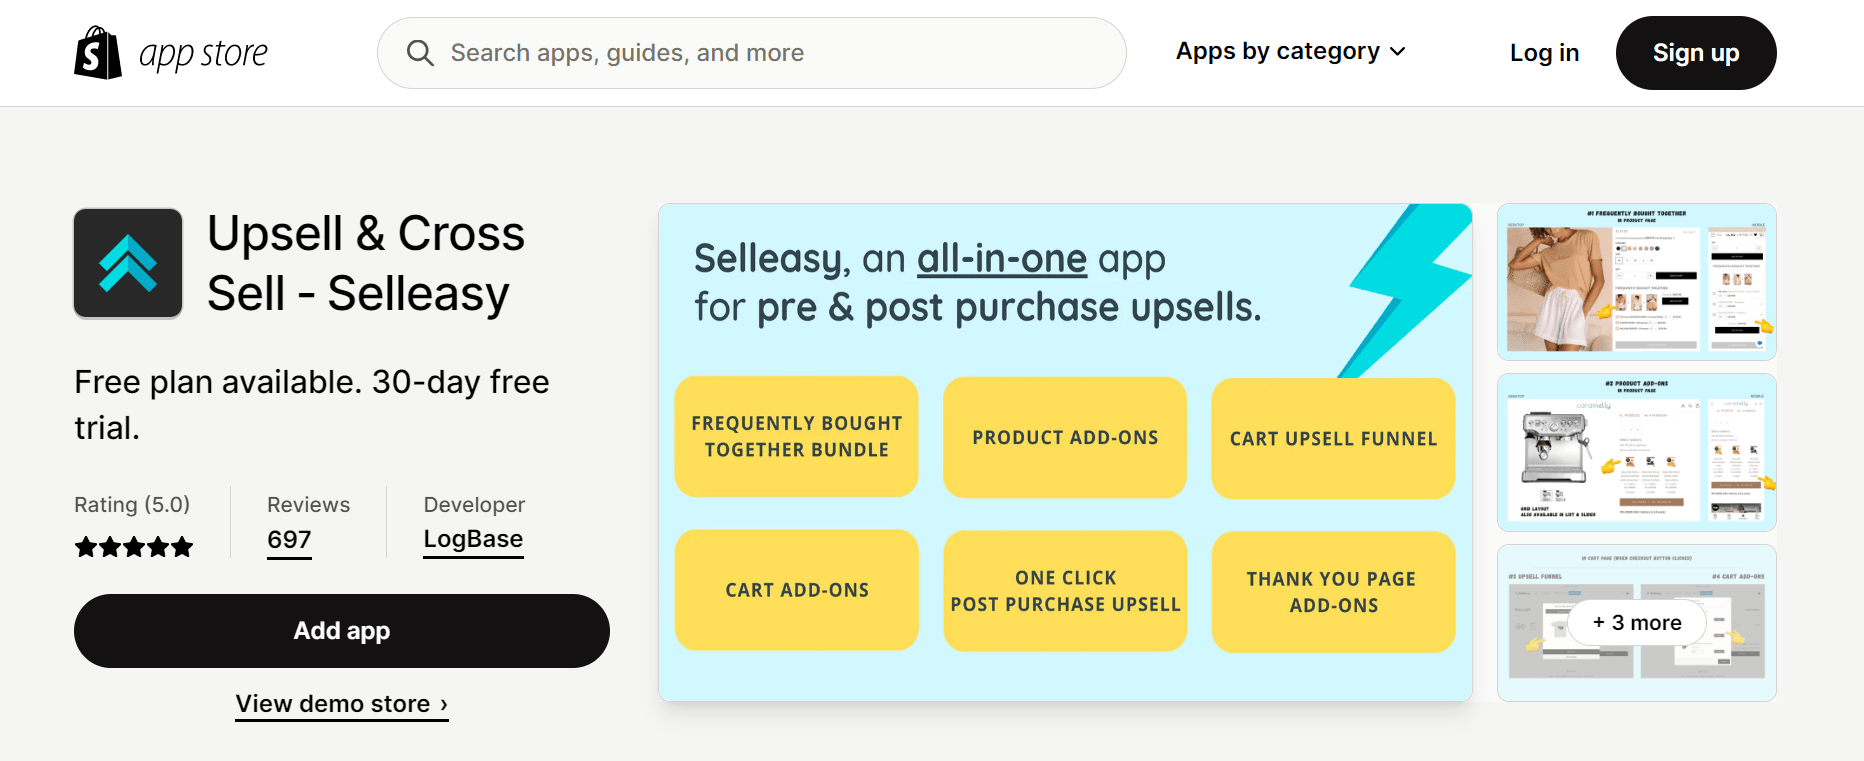Click the Shopify bag logo icon
The image size is (1864, 761).
click(98, 53)
